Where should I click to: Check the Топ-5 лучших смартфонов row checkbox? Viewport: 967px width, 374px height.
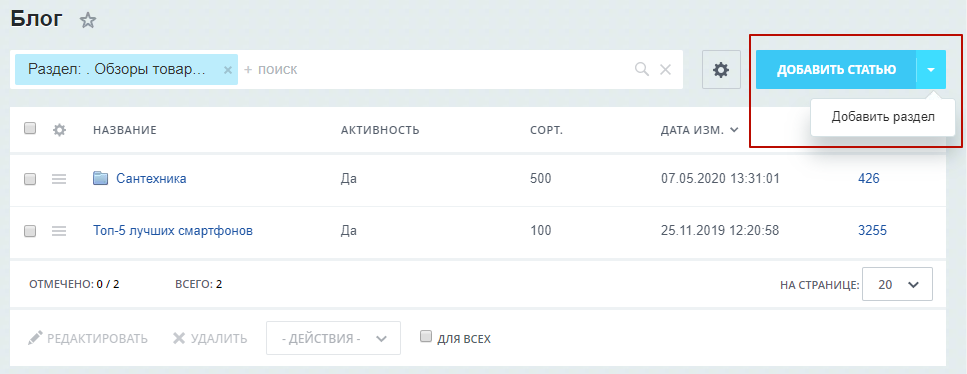(x=30, y=231)
